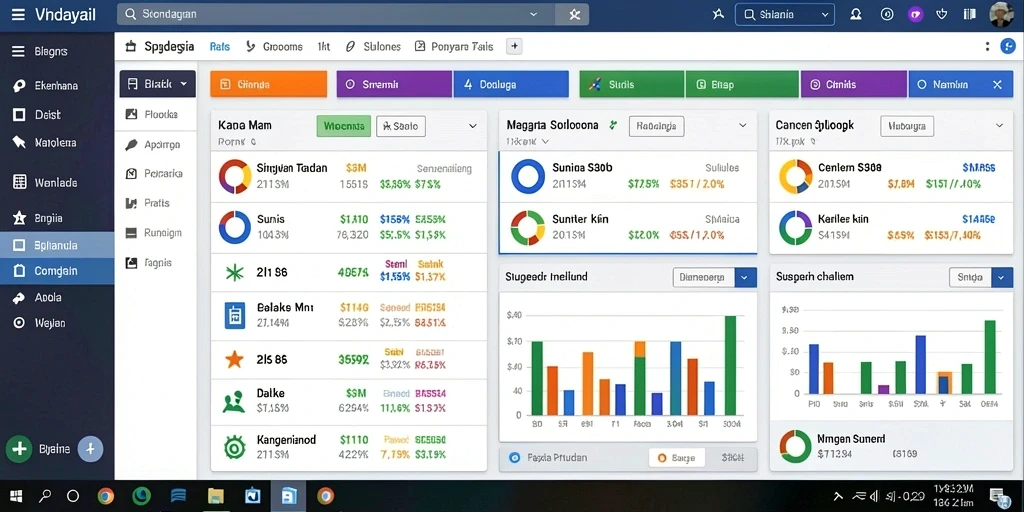Image resolution: width=1024 pixels, height=512 pixels.
Task: Open the Dianeerga dropdown arrow
Action: 745,278
